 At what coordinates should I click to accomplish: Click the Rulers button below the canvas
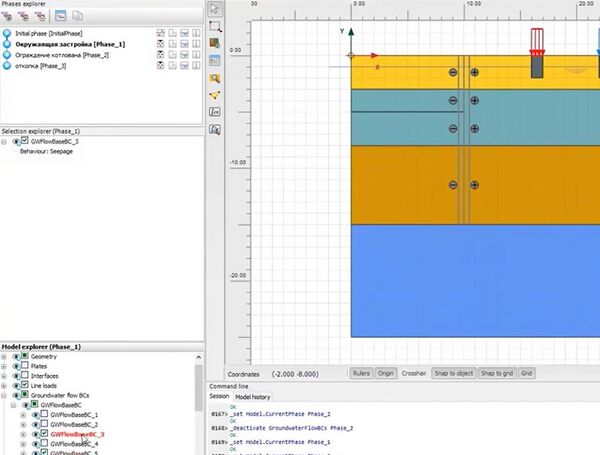pos(361,373)
